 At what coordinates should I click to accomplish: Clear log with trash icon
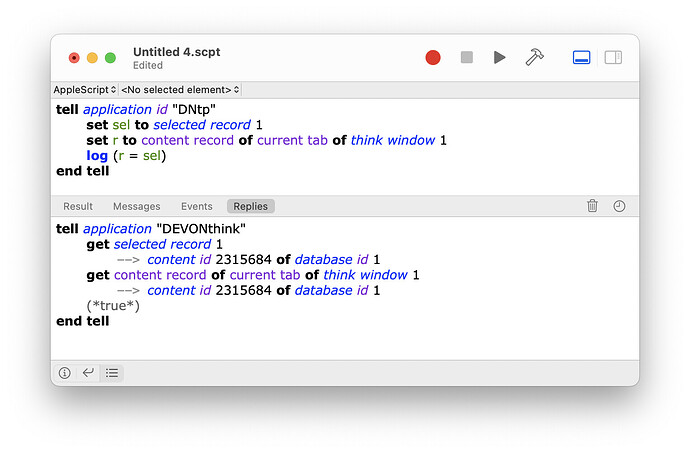[592, 206]
